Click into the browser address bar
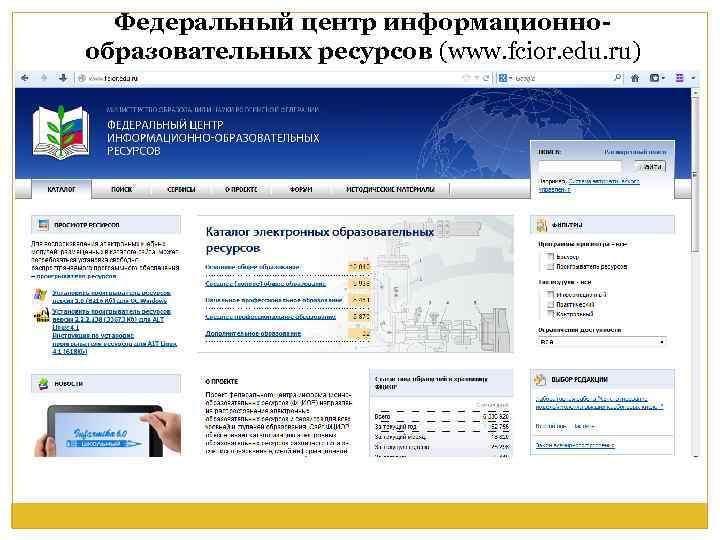Image resolution: width=720 pixels, height=540 pixels. (273, 78)
